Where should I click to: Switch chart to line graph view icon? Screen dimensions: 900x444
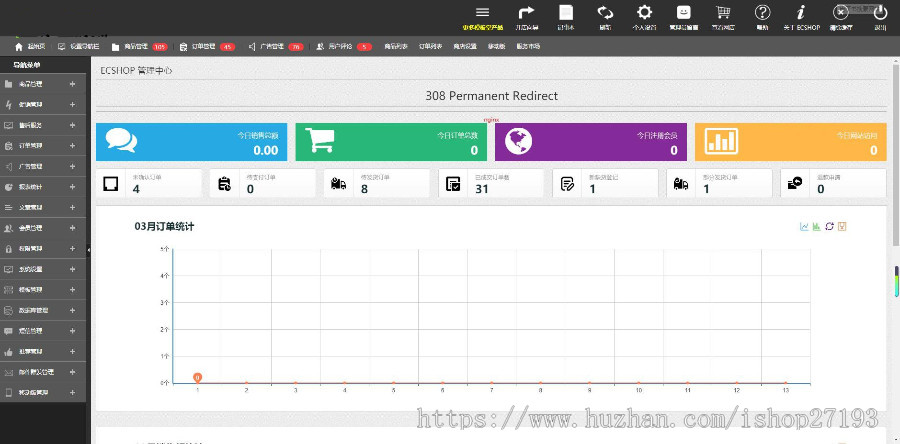(804, 227)
